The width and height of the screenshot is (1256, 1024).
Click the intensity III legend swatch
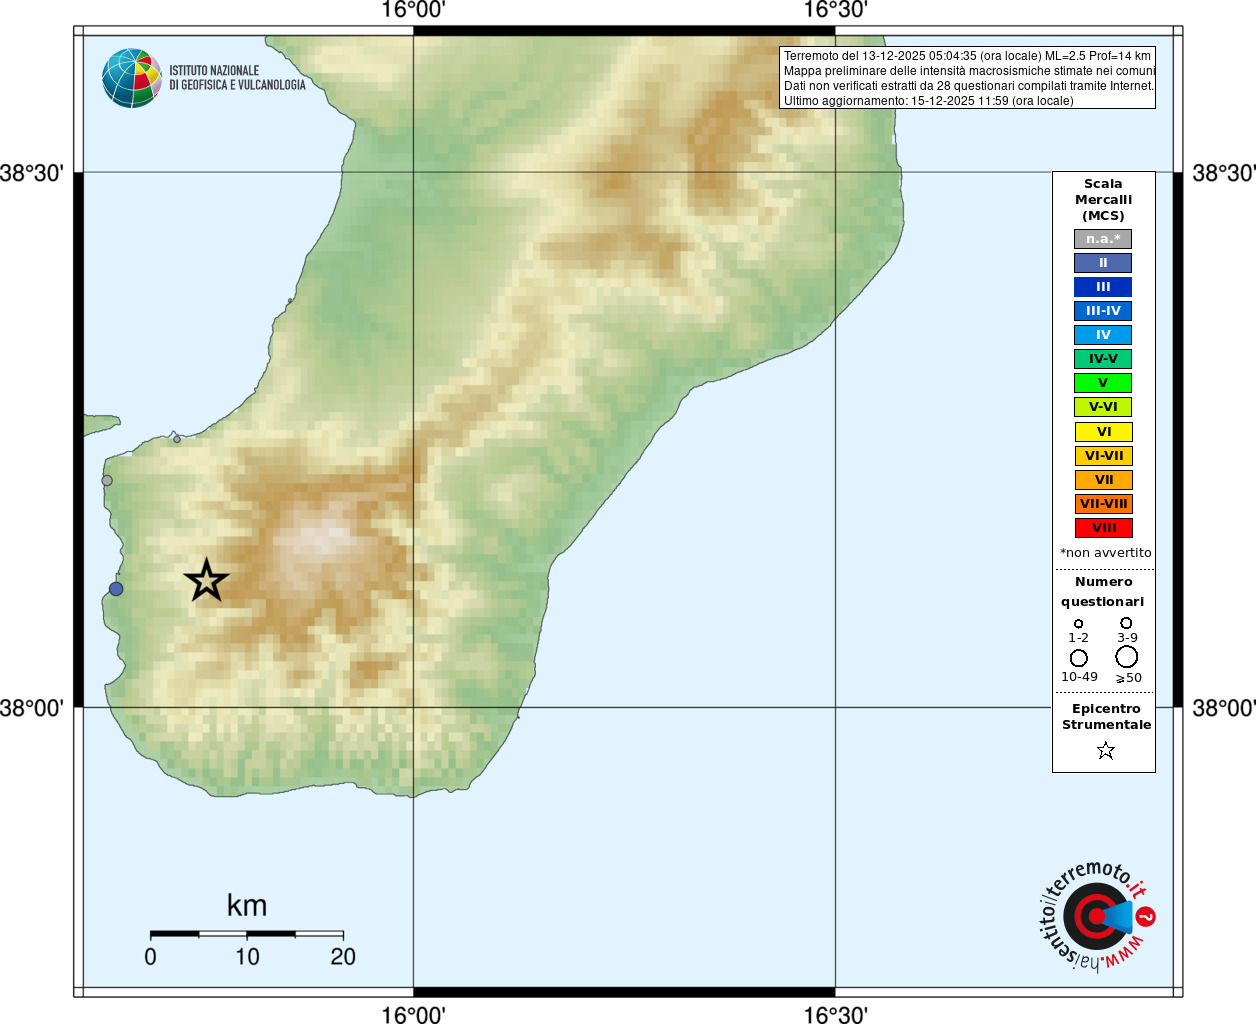click(x=1103, y=287)
